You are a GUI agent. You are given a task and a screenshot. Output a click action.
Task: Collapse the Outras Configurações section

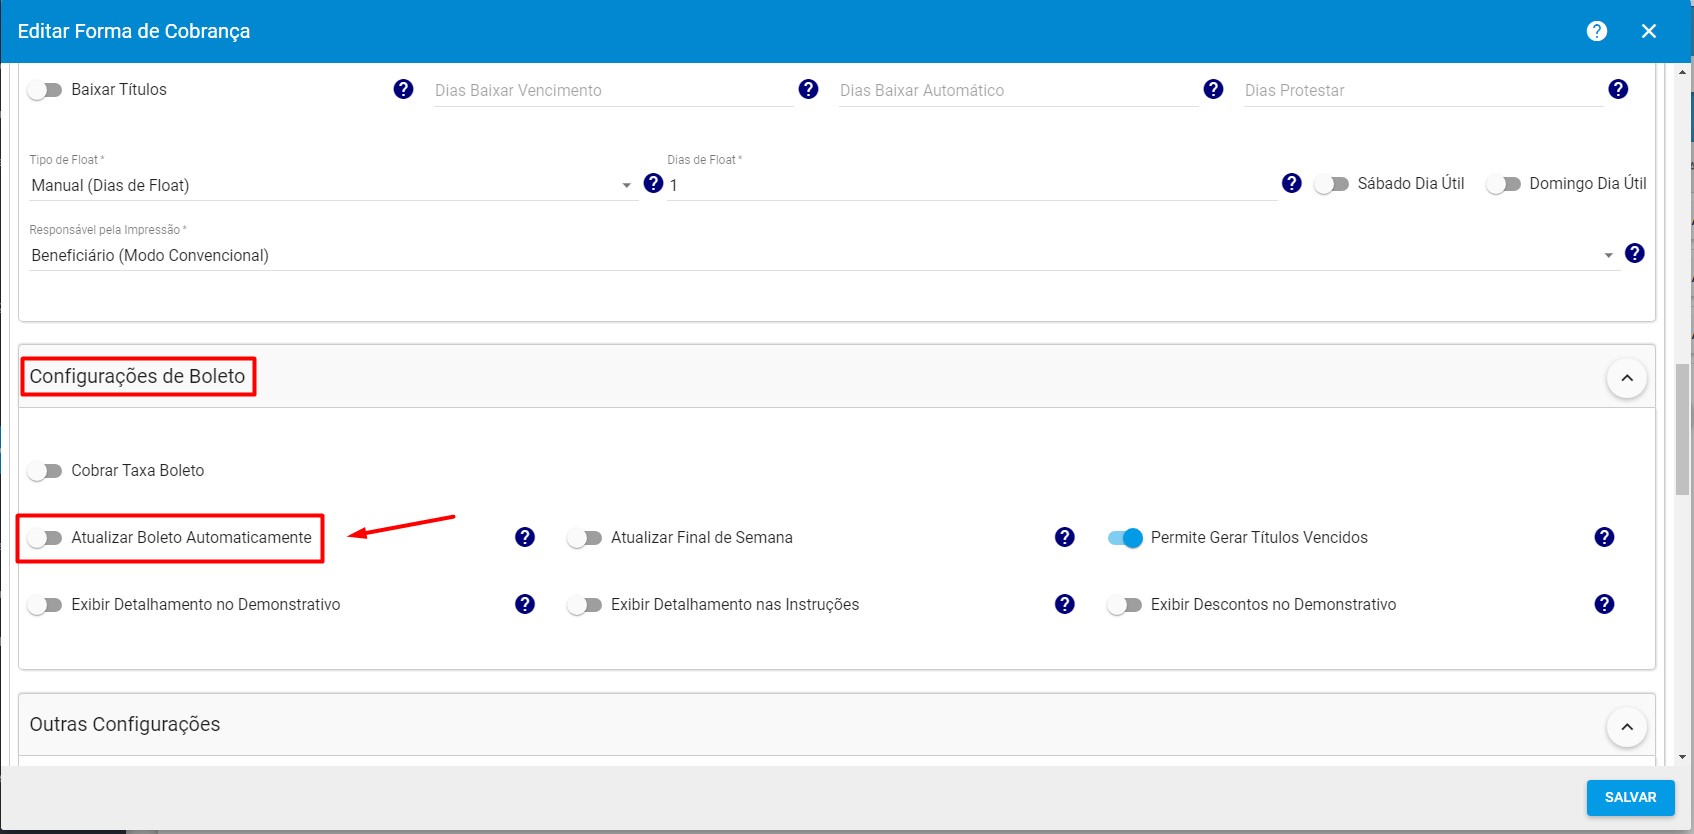point(1627,727)
